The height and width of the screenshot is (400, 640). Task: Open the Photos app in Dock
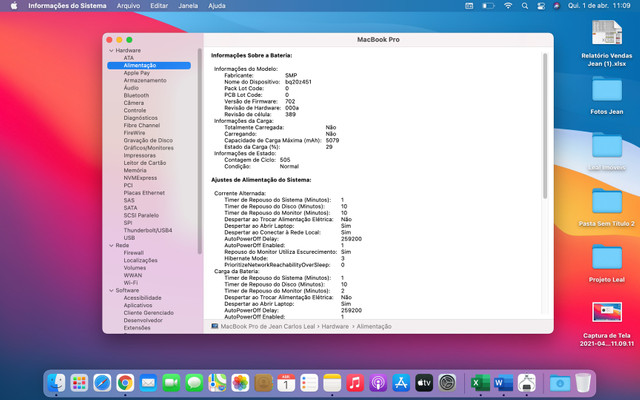[240, 383]
